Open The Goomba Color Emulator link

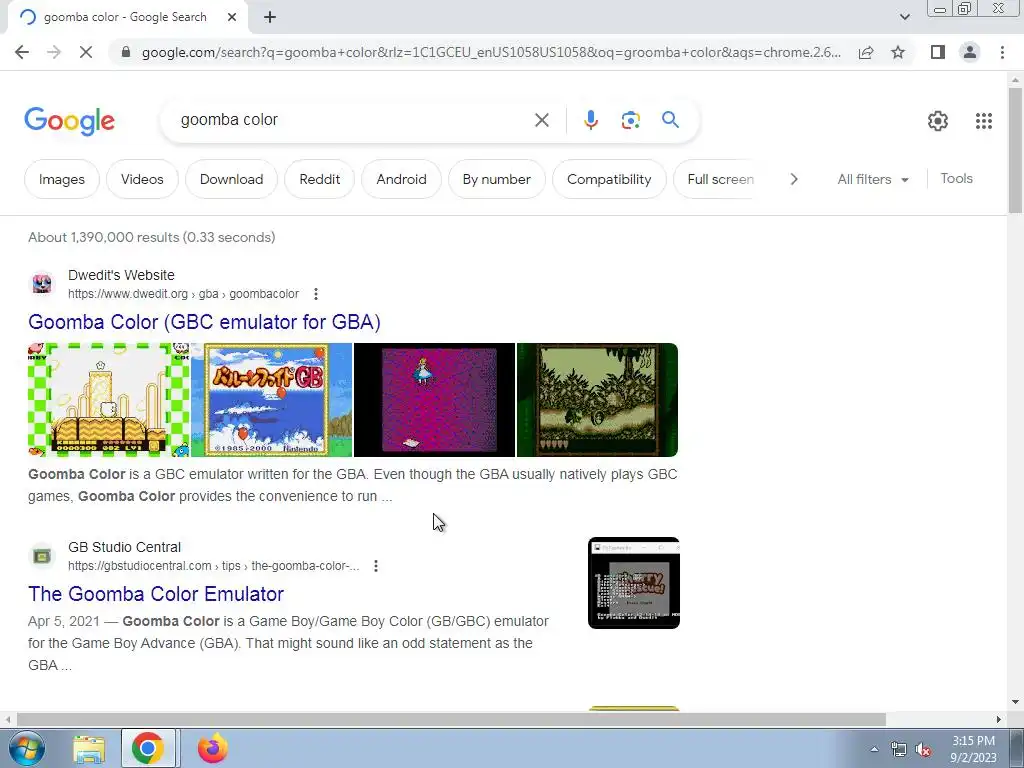pos(155,594)
